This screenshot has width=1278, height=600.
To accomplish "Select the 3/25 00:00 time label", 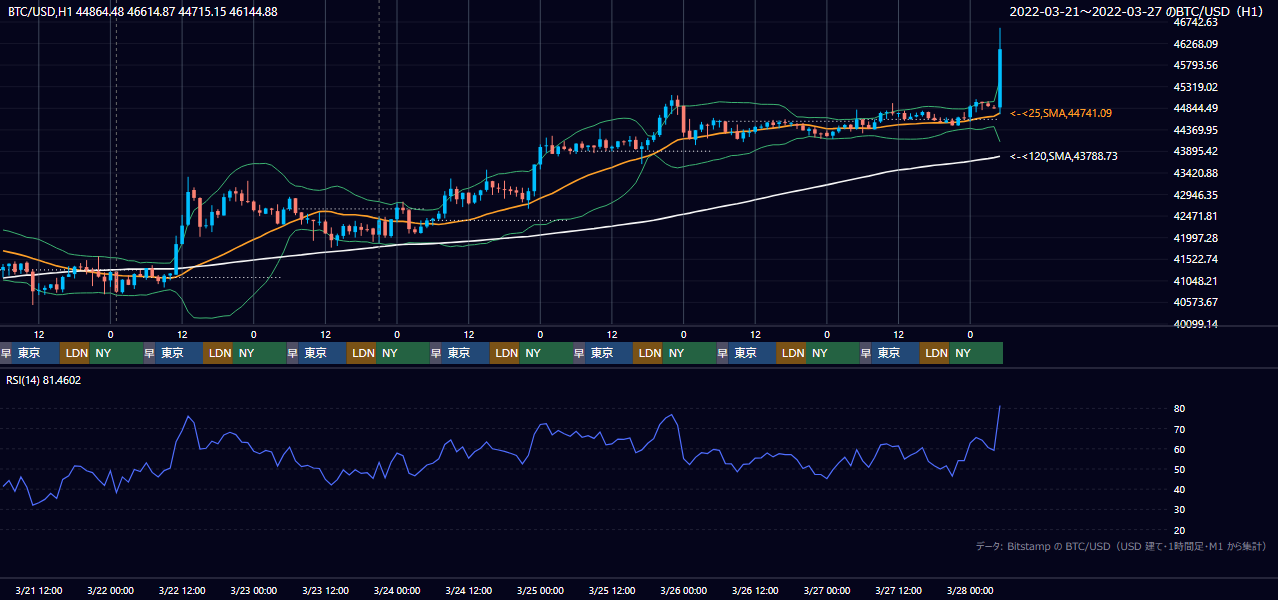I will click(x=541, y=590).
